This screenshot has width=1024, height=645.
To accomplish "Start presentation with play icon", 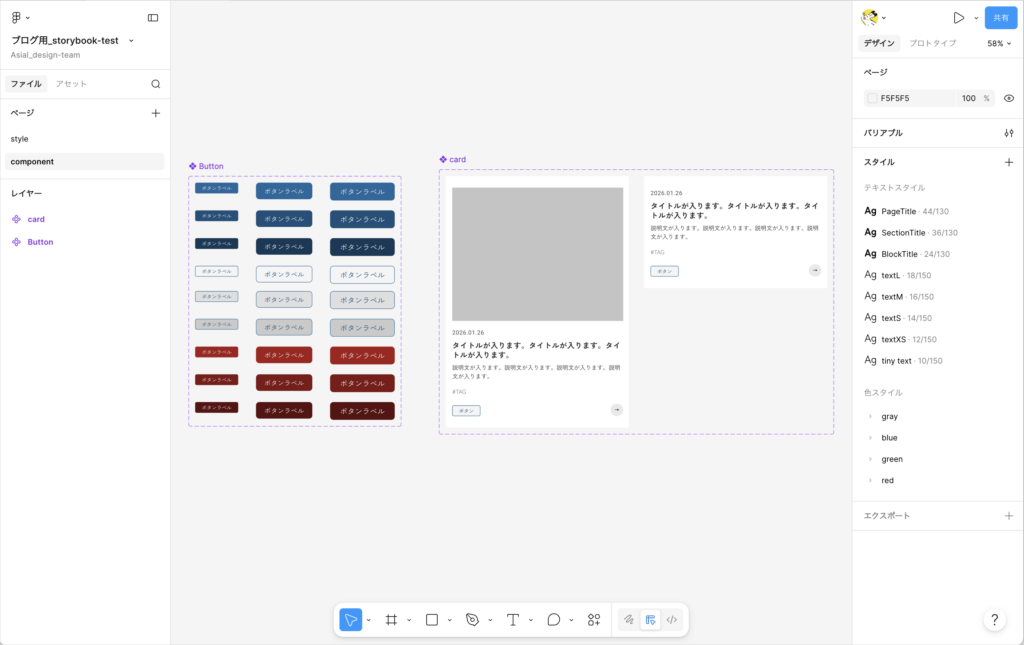I will (958, 18).
